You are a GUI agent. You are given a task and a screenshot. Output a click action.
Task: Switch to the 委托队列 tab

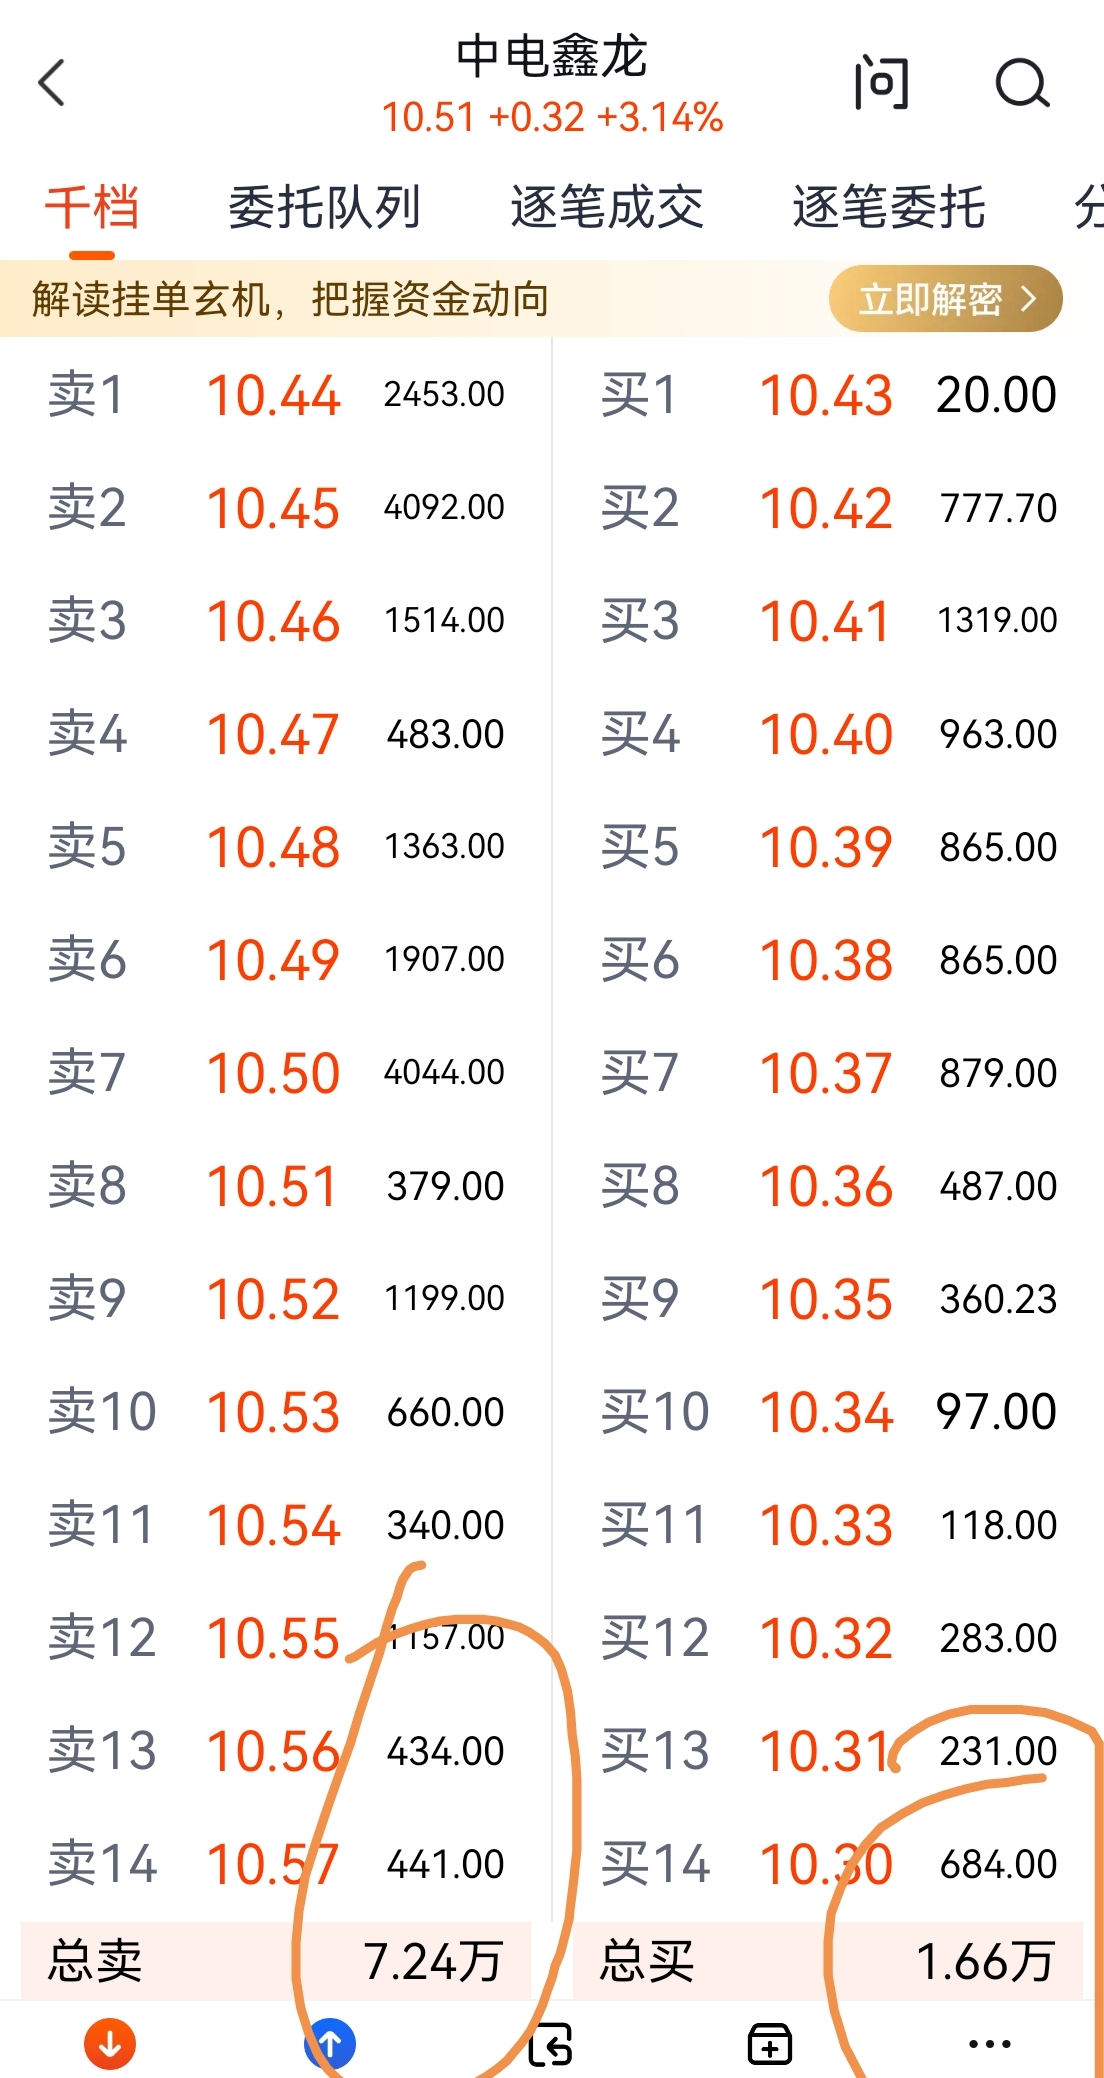point(324,208)
